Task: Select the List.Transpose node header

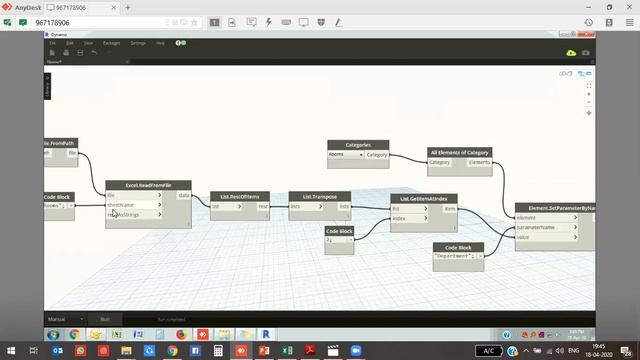Action: click(x=320, y=197)
